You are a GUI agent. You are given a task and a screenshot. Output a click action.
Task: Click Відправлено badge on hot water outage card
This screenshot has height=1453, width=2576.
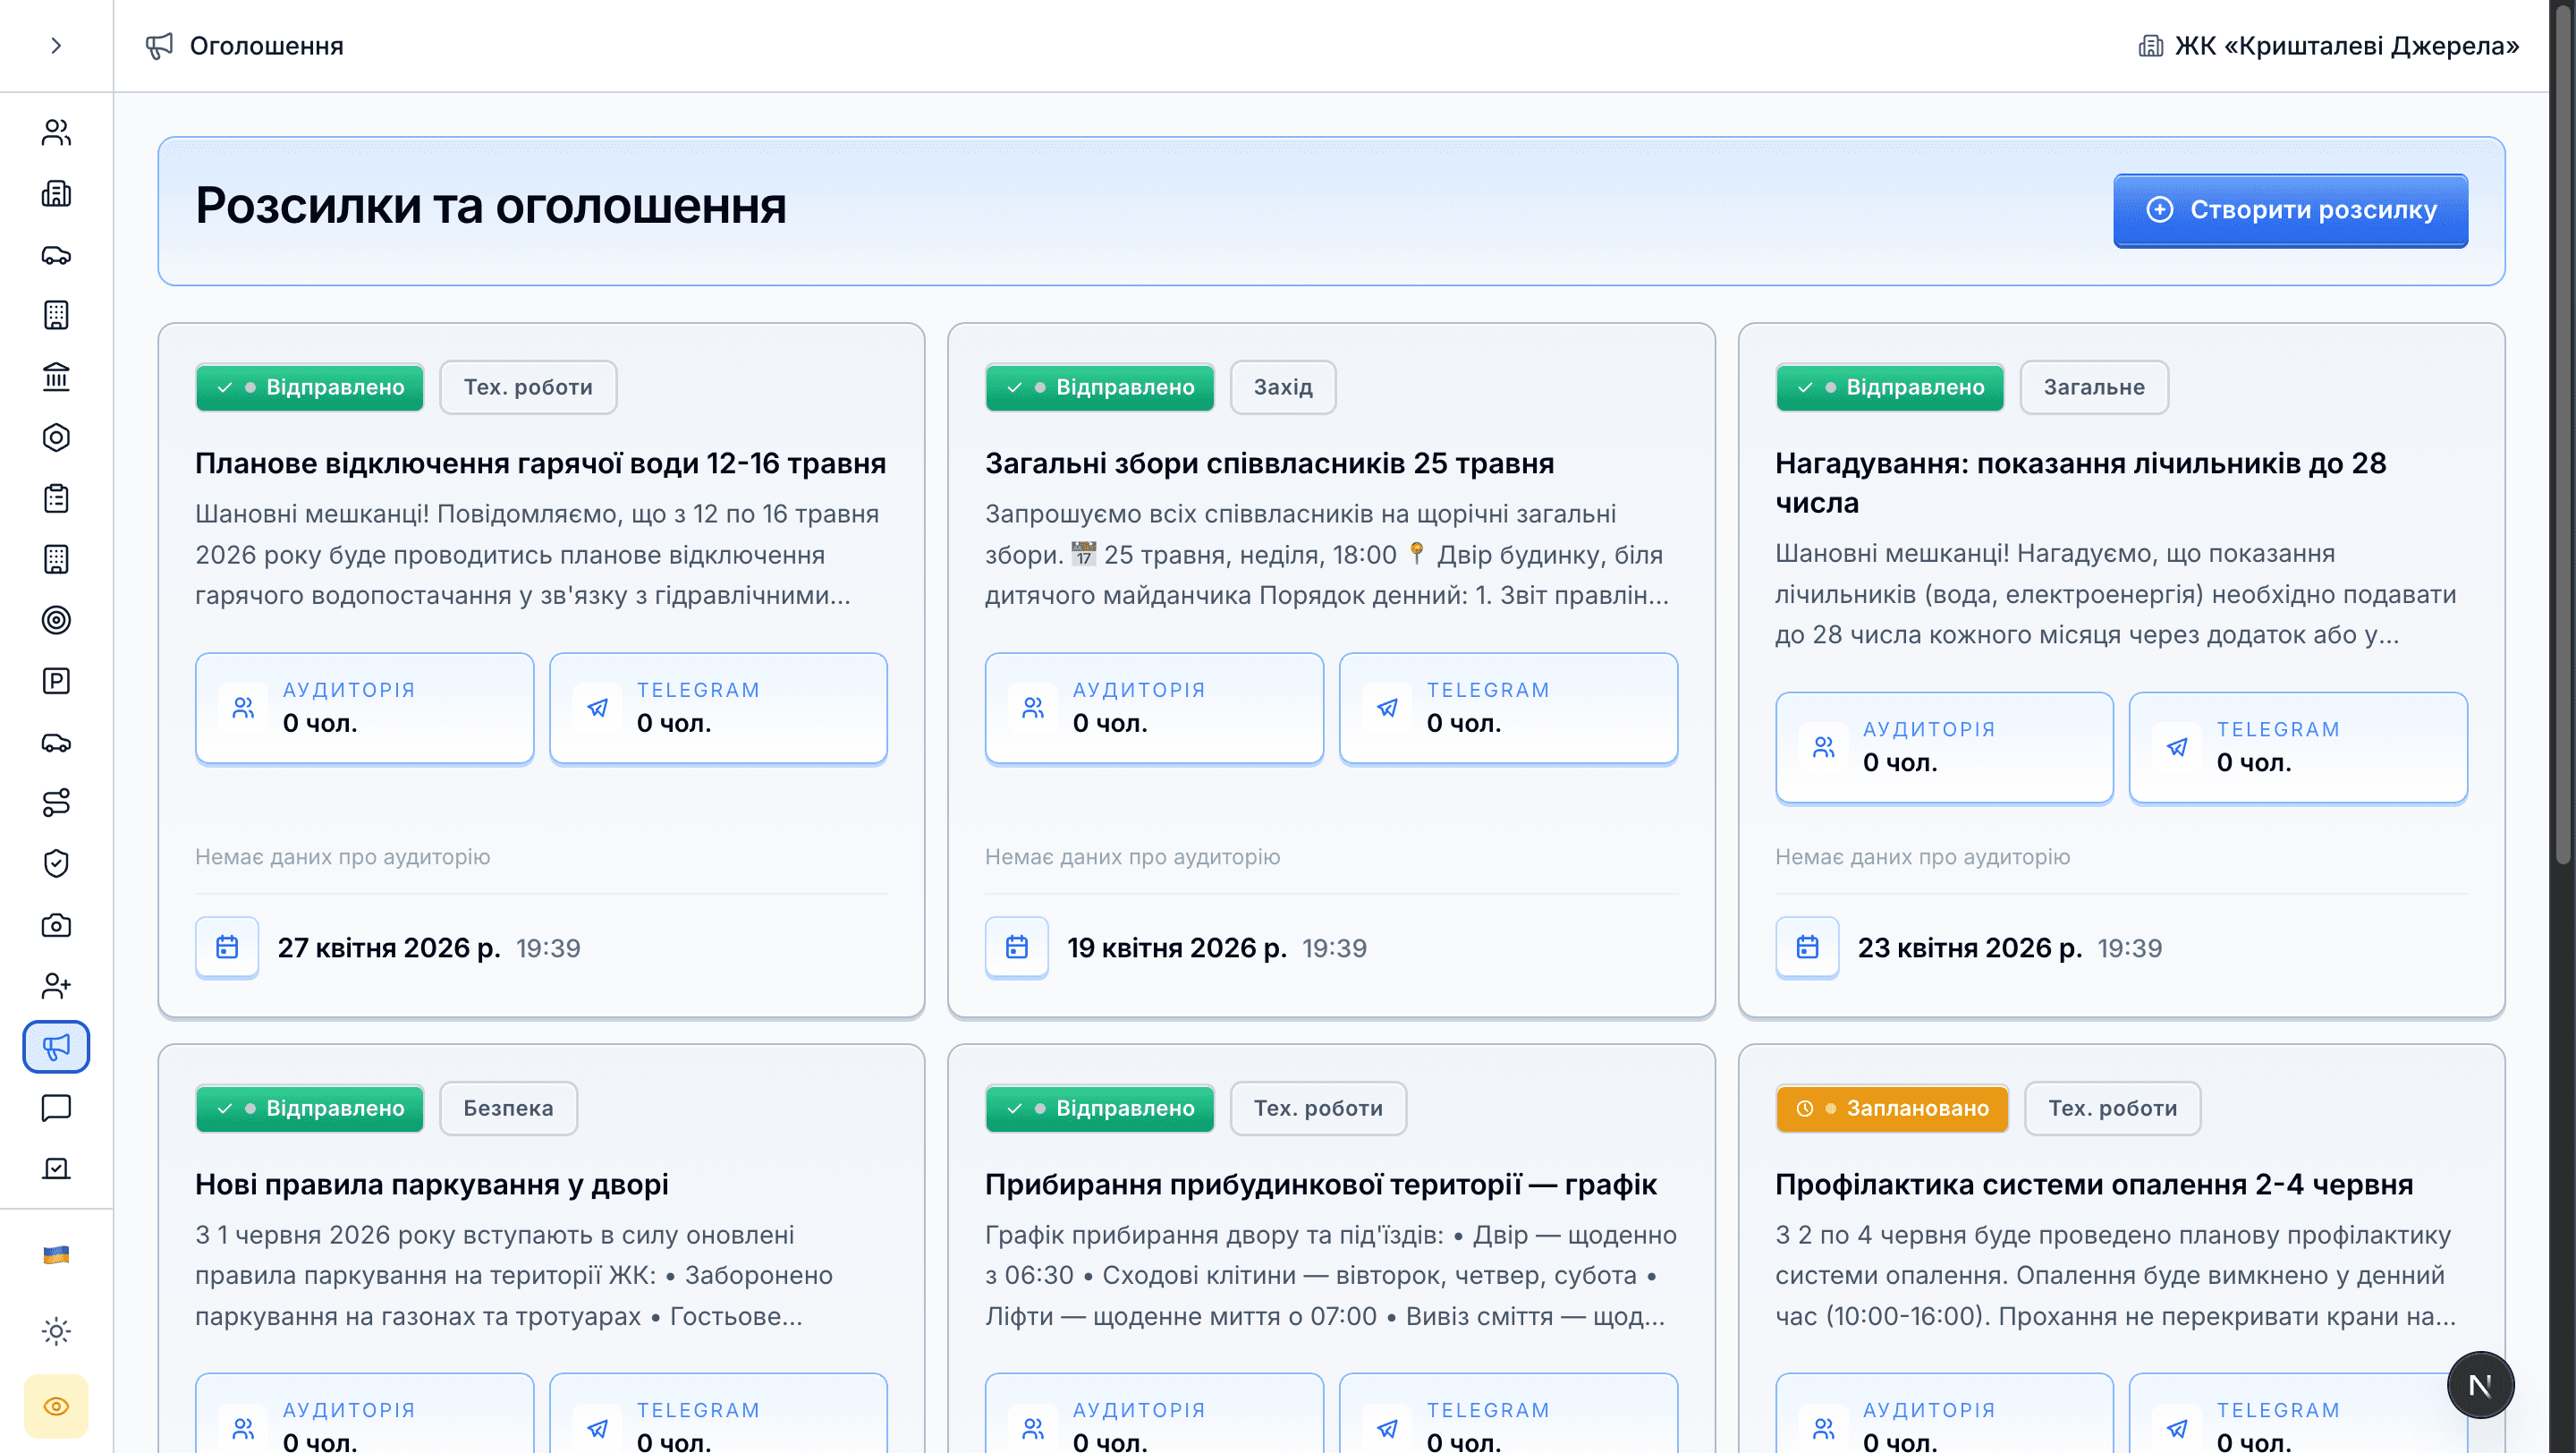[x=309, y=387]
